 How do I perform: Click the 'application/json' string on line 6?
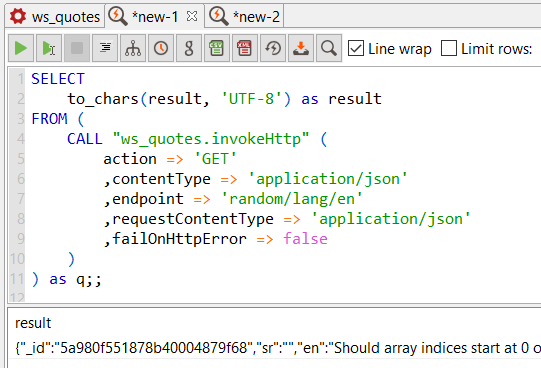coord(328,179)
